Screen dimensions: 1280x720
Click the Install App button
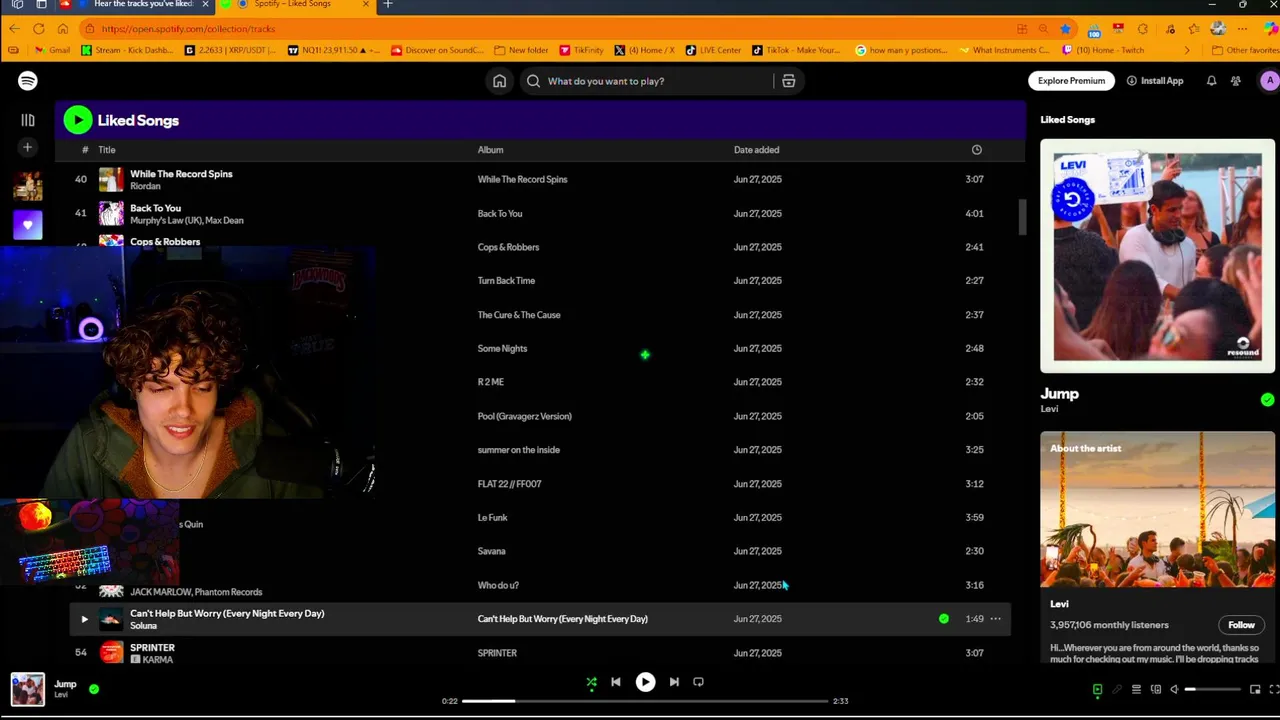1155,81
